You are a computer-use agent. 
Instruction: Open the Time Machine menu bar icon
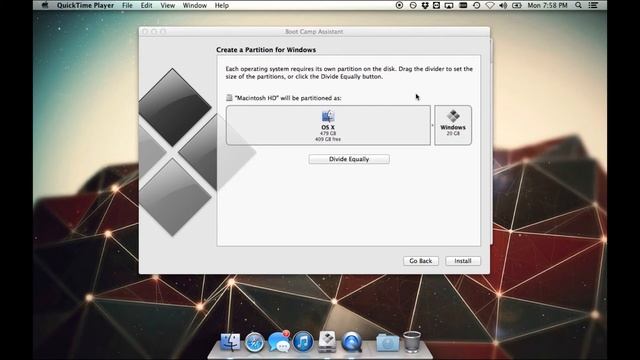click(476, 5)
